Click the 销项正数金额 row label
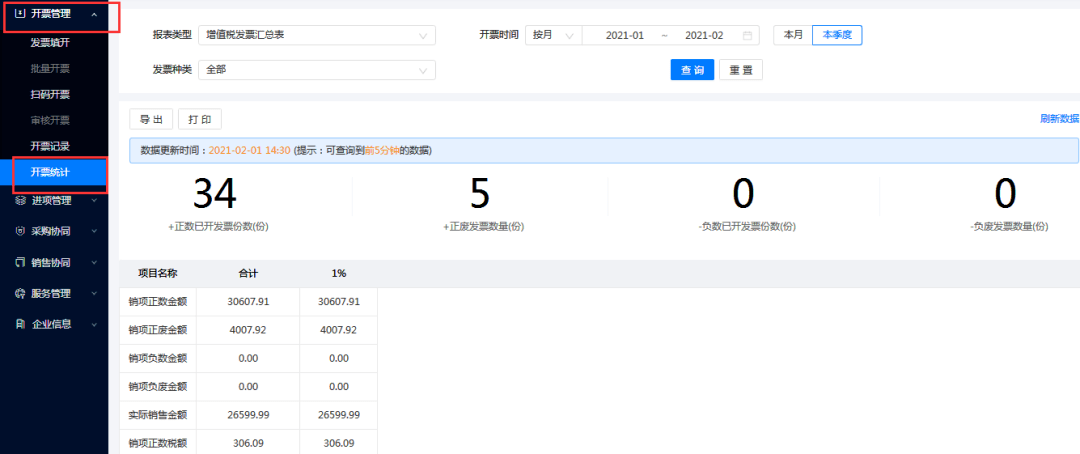The height and width of the screenshot is (454, 1080). 158,302
